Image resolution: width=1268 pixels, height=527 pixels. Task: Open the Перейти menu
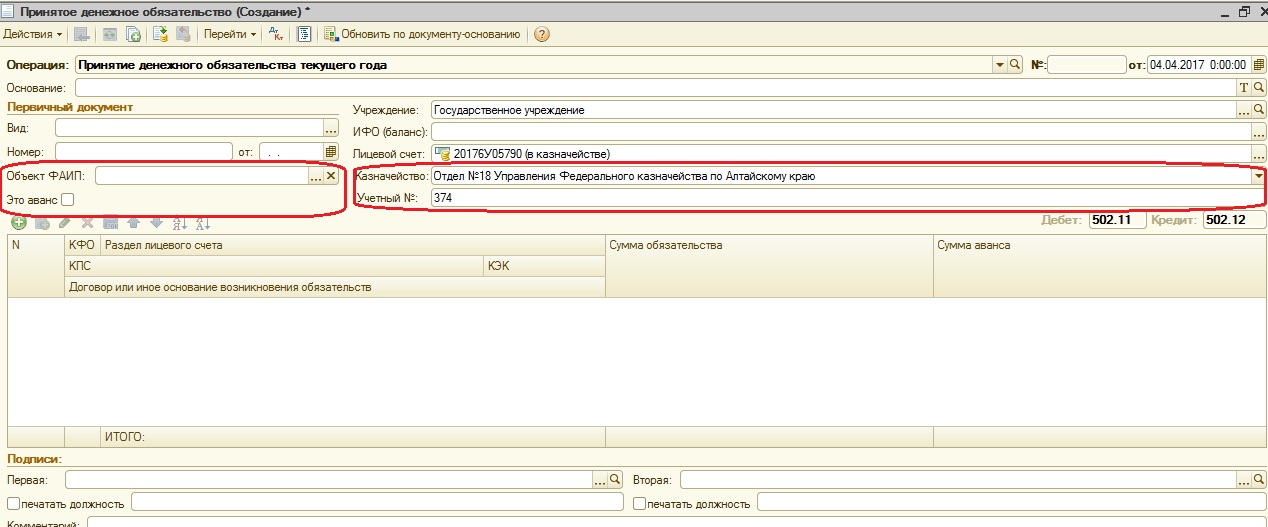[229, 34]
